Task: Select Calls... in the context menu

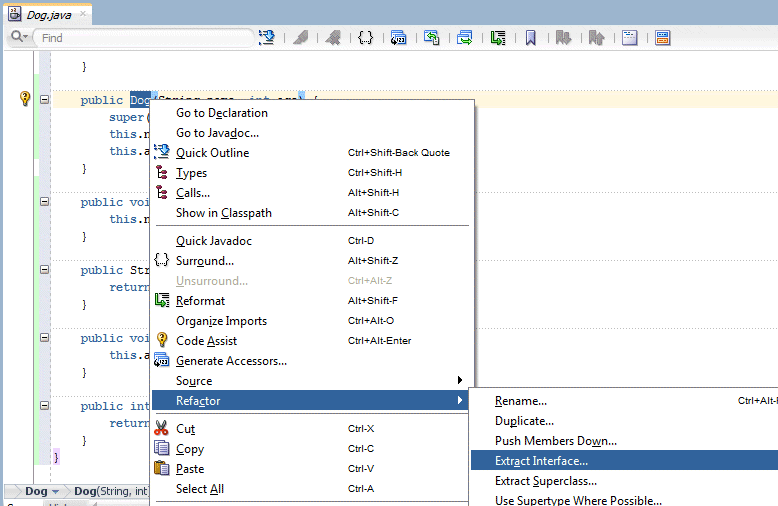Action: coord(313,192)
